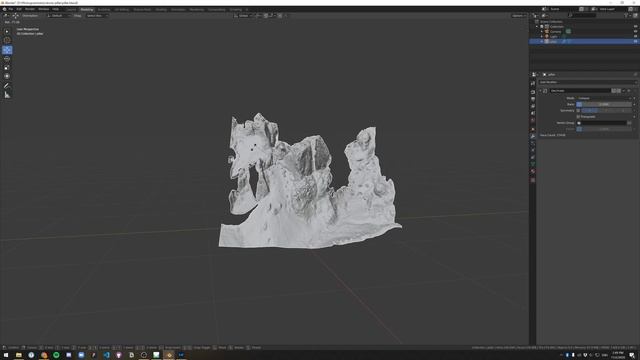Open the Object properties tab

(533, 129)
